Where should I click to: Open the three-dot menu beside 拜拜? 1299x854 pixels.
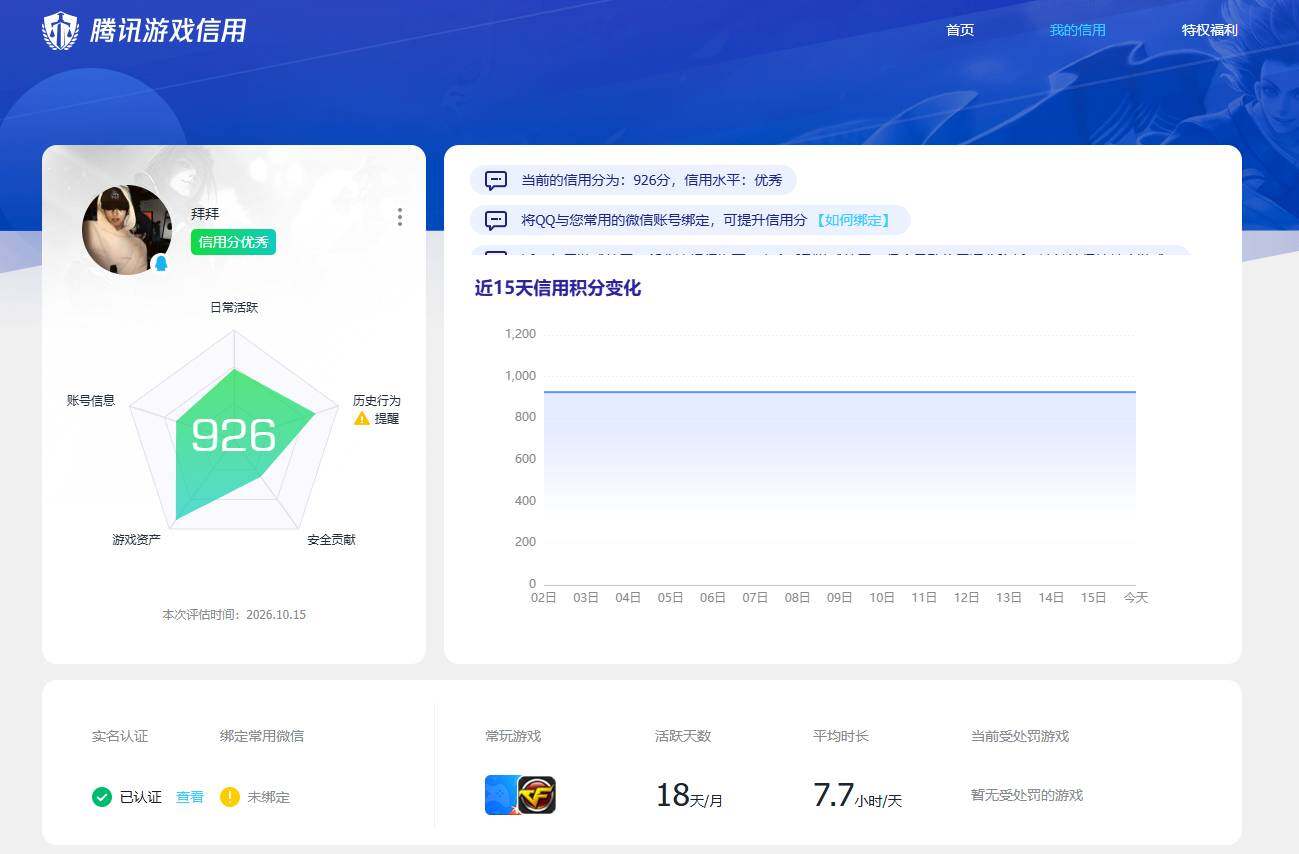400,217
